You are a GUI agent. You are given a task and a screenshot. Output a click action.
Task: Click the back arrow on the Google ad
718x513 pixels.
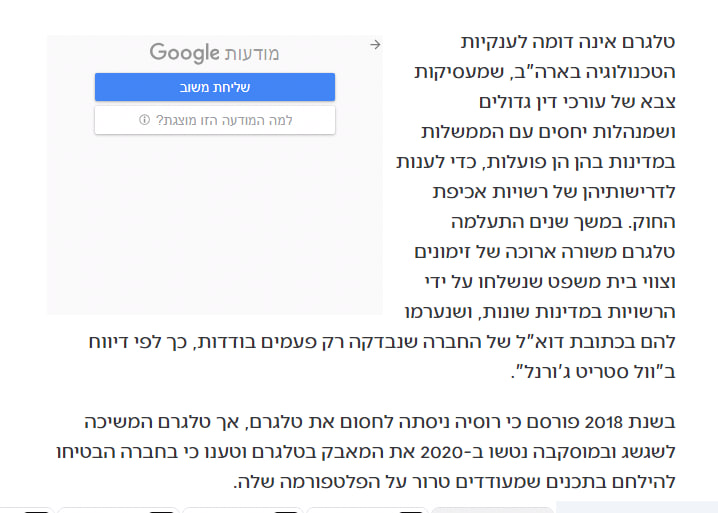point(374,45)
